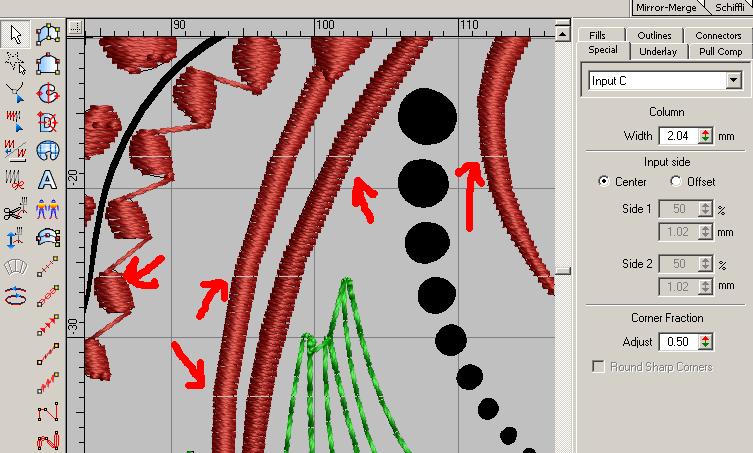The image size is (753, 453).
Task: Click the Side 2 mm field showing 1.02
Action: tap(679, 287)
